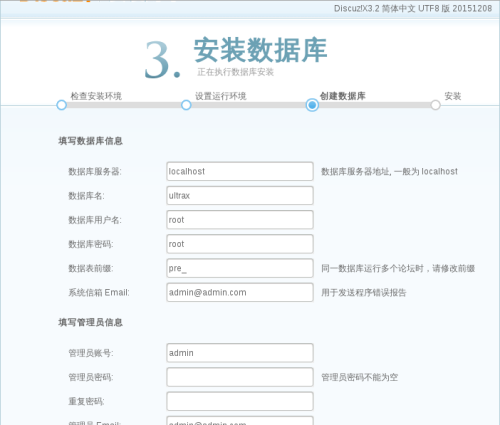Image resolution: width=500 pixels, height=425 pixels.
Task: Click the empty administrator password field
Action: [240, 377]
